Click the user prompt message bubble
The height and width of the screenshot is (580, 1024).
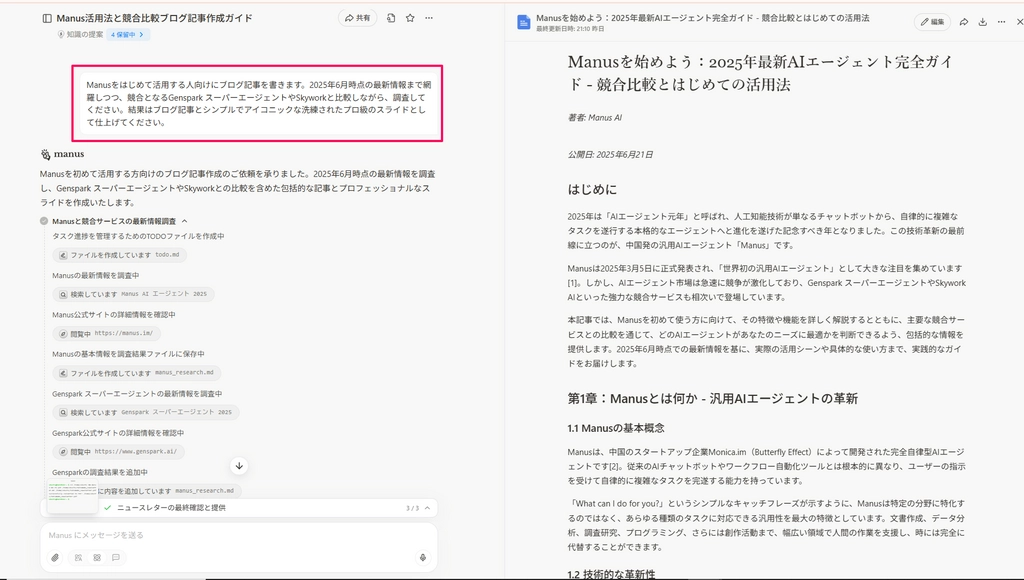pyautogui.click(x=258, y=103)
